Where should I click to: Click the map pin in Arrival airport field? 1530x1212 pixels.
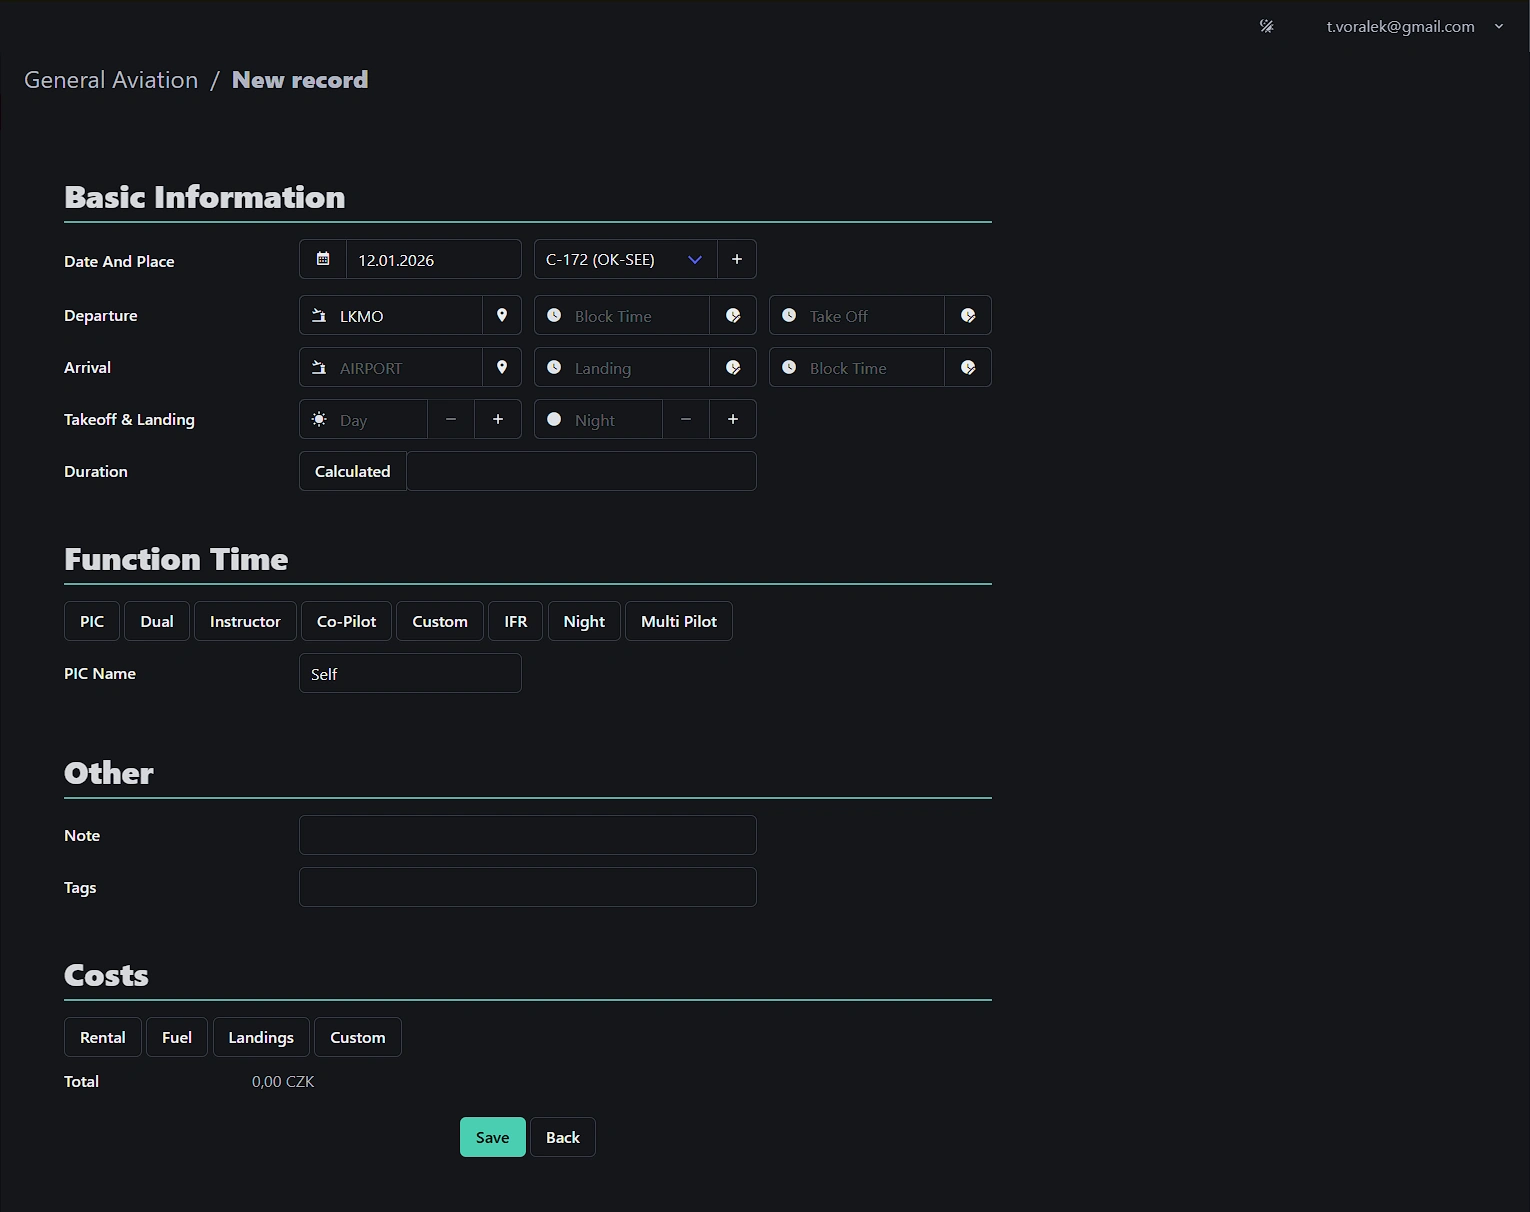pyautogui.click(x=502, y=367)
